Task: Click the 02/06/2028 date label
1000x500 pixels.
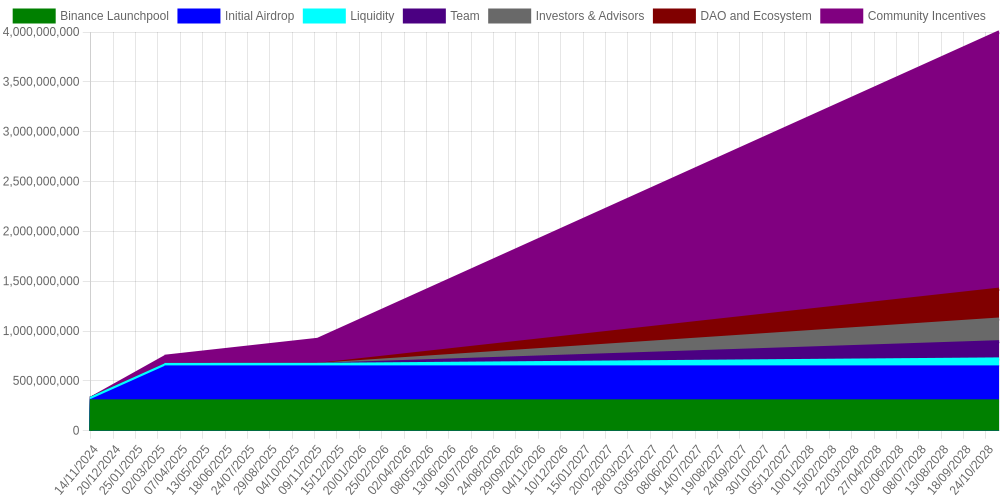Action: point(883,469)
